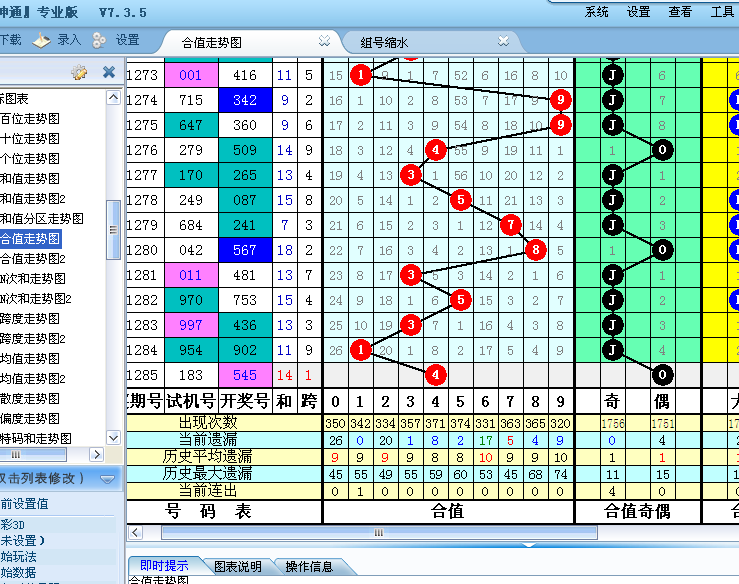Select 偏度走势图 in chart list
The width and height of the screenshot is (739, 584).
point(30,419)
